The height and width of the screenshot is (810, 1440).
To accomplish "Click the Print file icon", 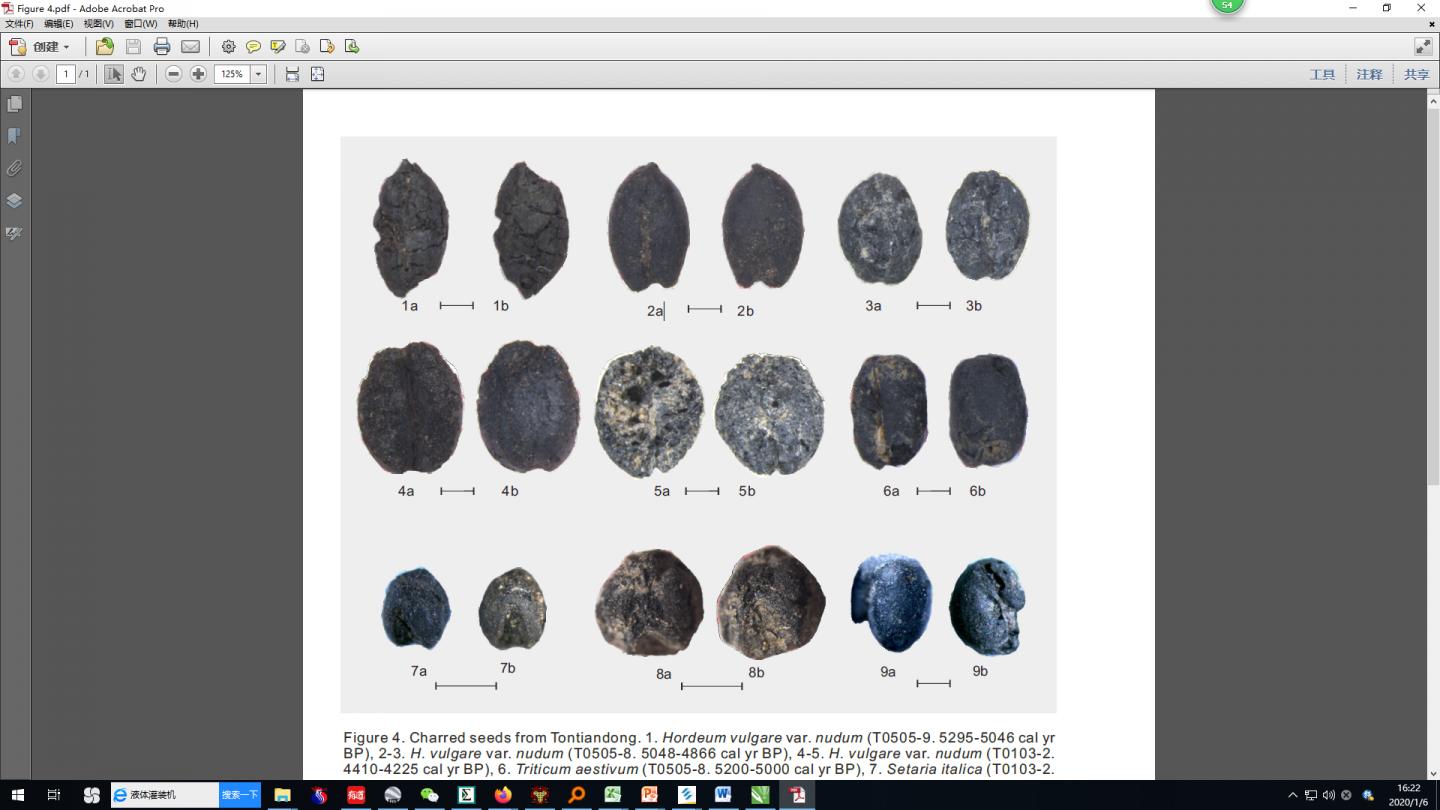I will point(162,46).
